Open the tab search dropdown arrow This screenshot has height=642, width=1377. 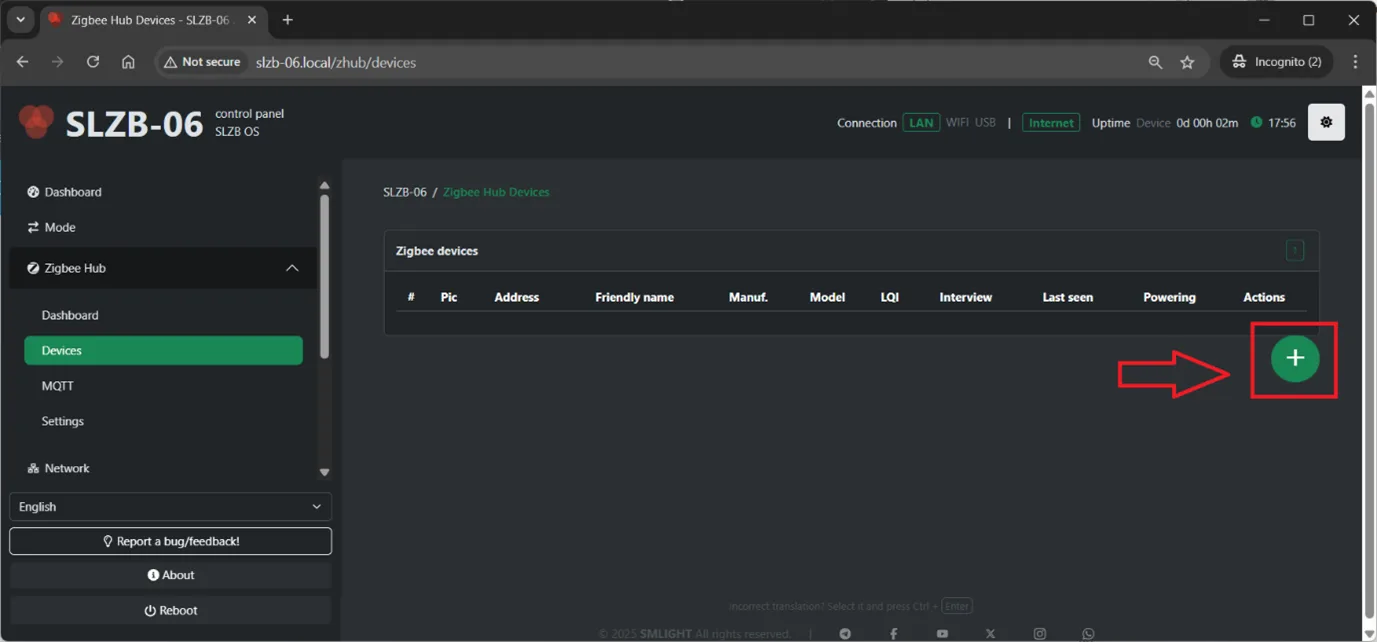[x=20, y=20]
